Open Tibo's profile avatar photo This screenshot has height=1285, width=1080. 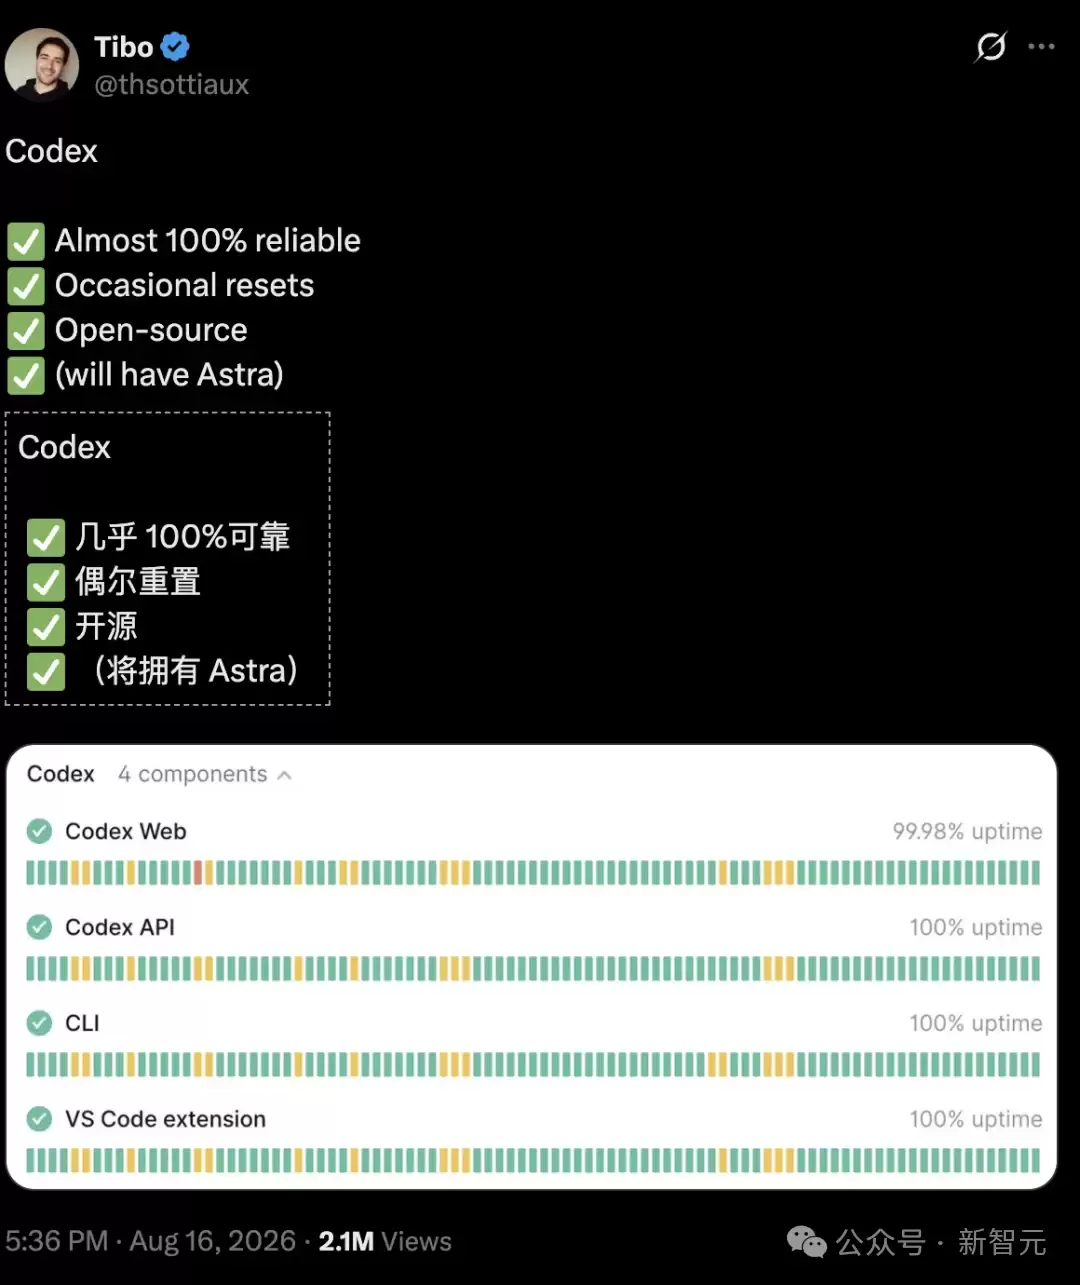42,65
